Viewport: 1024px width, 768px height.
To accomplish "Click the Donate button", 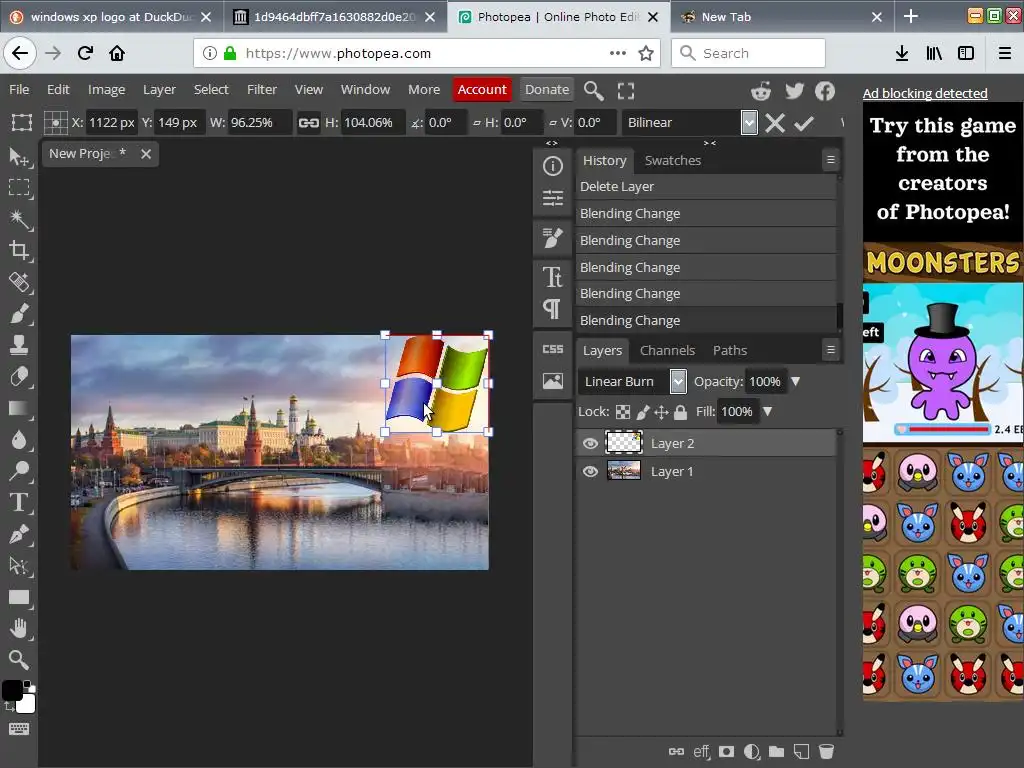I will 547,89.
